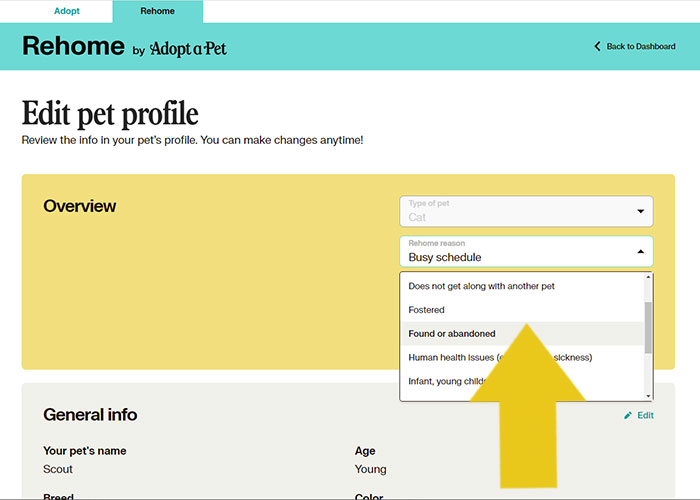Viewport: 700px width, 500px height.
Task: Click the Edit link for General info
Action: coord(645,415)
